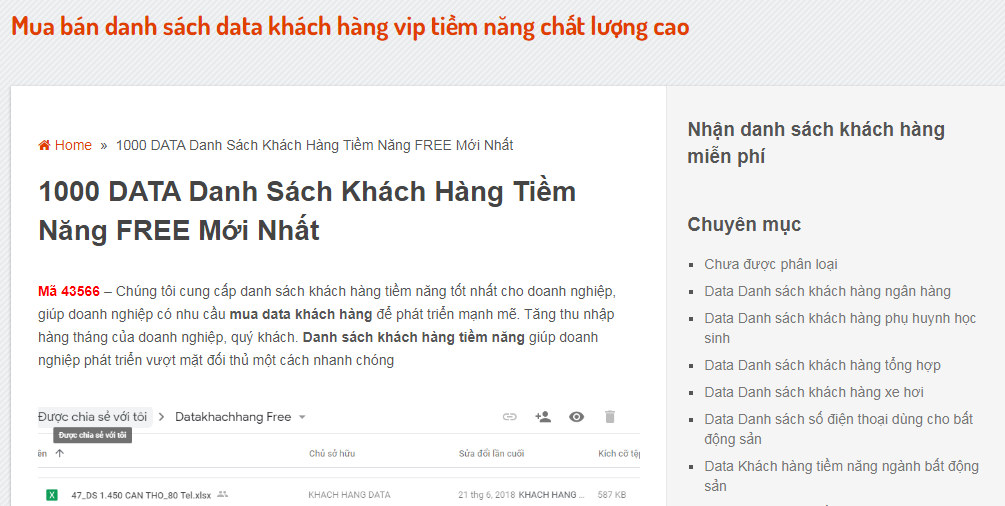Click the add person share icon
The image size is (1005, 506).
click(543, 417)
